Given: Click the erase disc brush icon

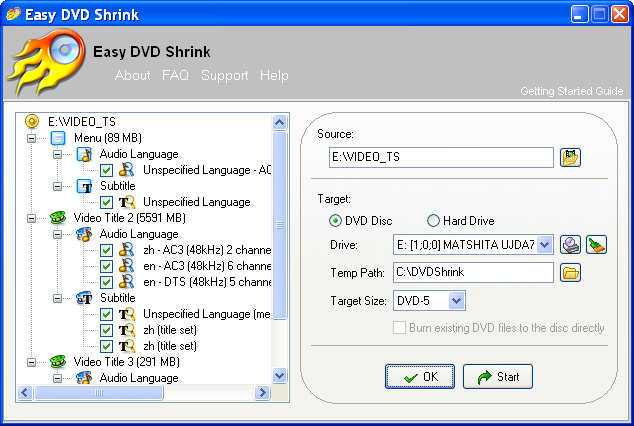Looking at the screenshot, I should (596, 245).
